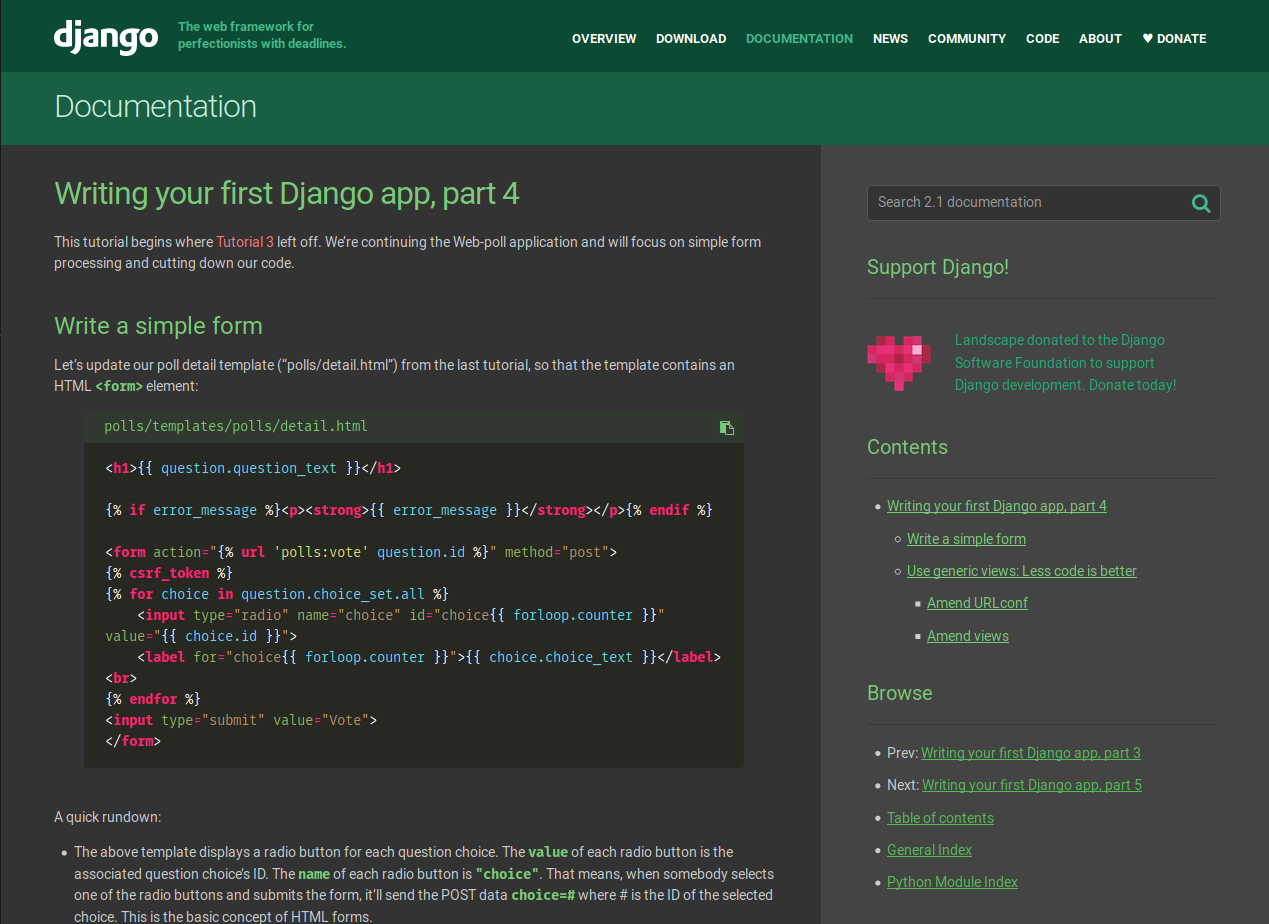Jump to 'Use generic views: Less code is better'

pyautogui.click(x=1022, y=571)
